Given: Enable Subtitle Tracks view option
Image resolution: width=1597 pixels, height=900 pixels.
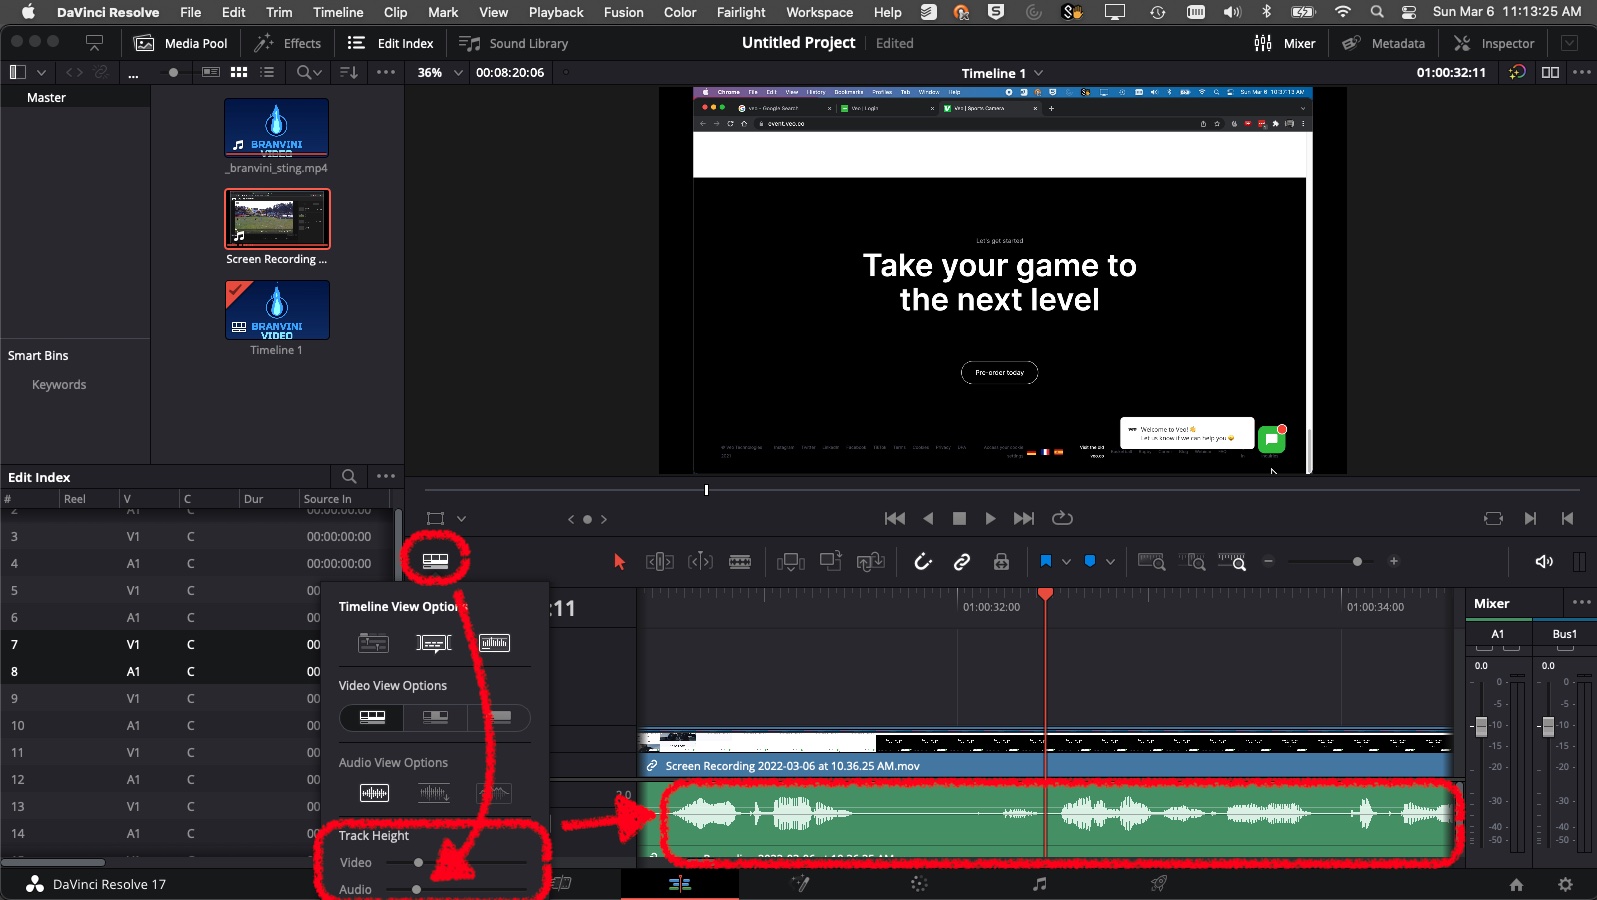Looking at the screenshot, I should 434,643.
